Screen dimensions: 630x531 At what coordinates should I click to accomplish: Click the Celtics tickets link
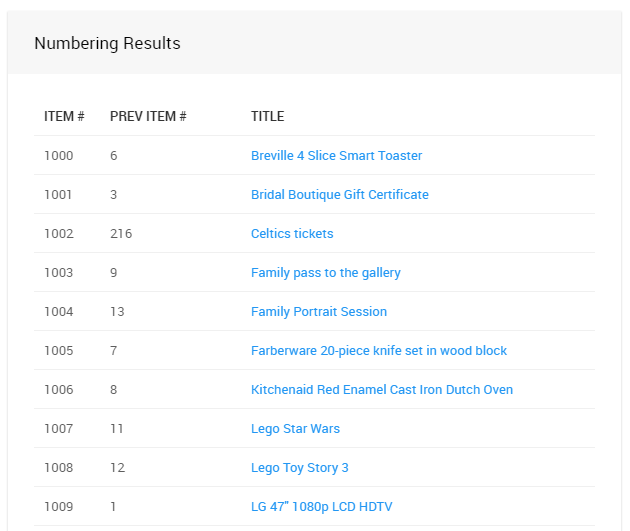pos(292,234)
